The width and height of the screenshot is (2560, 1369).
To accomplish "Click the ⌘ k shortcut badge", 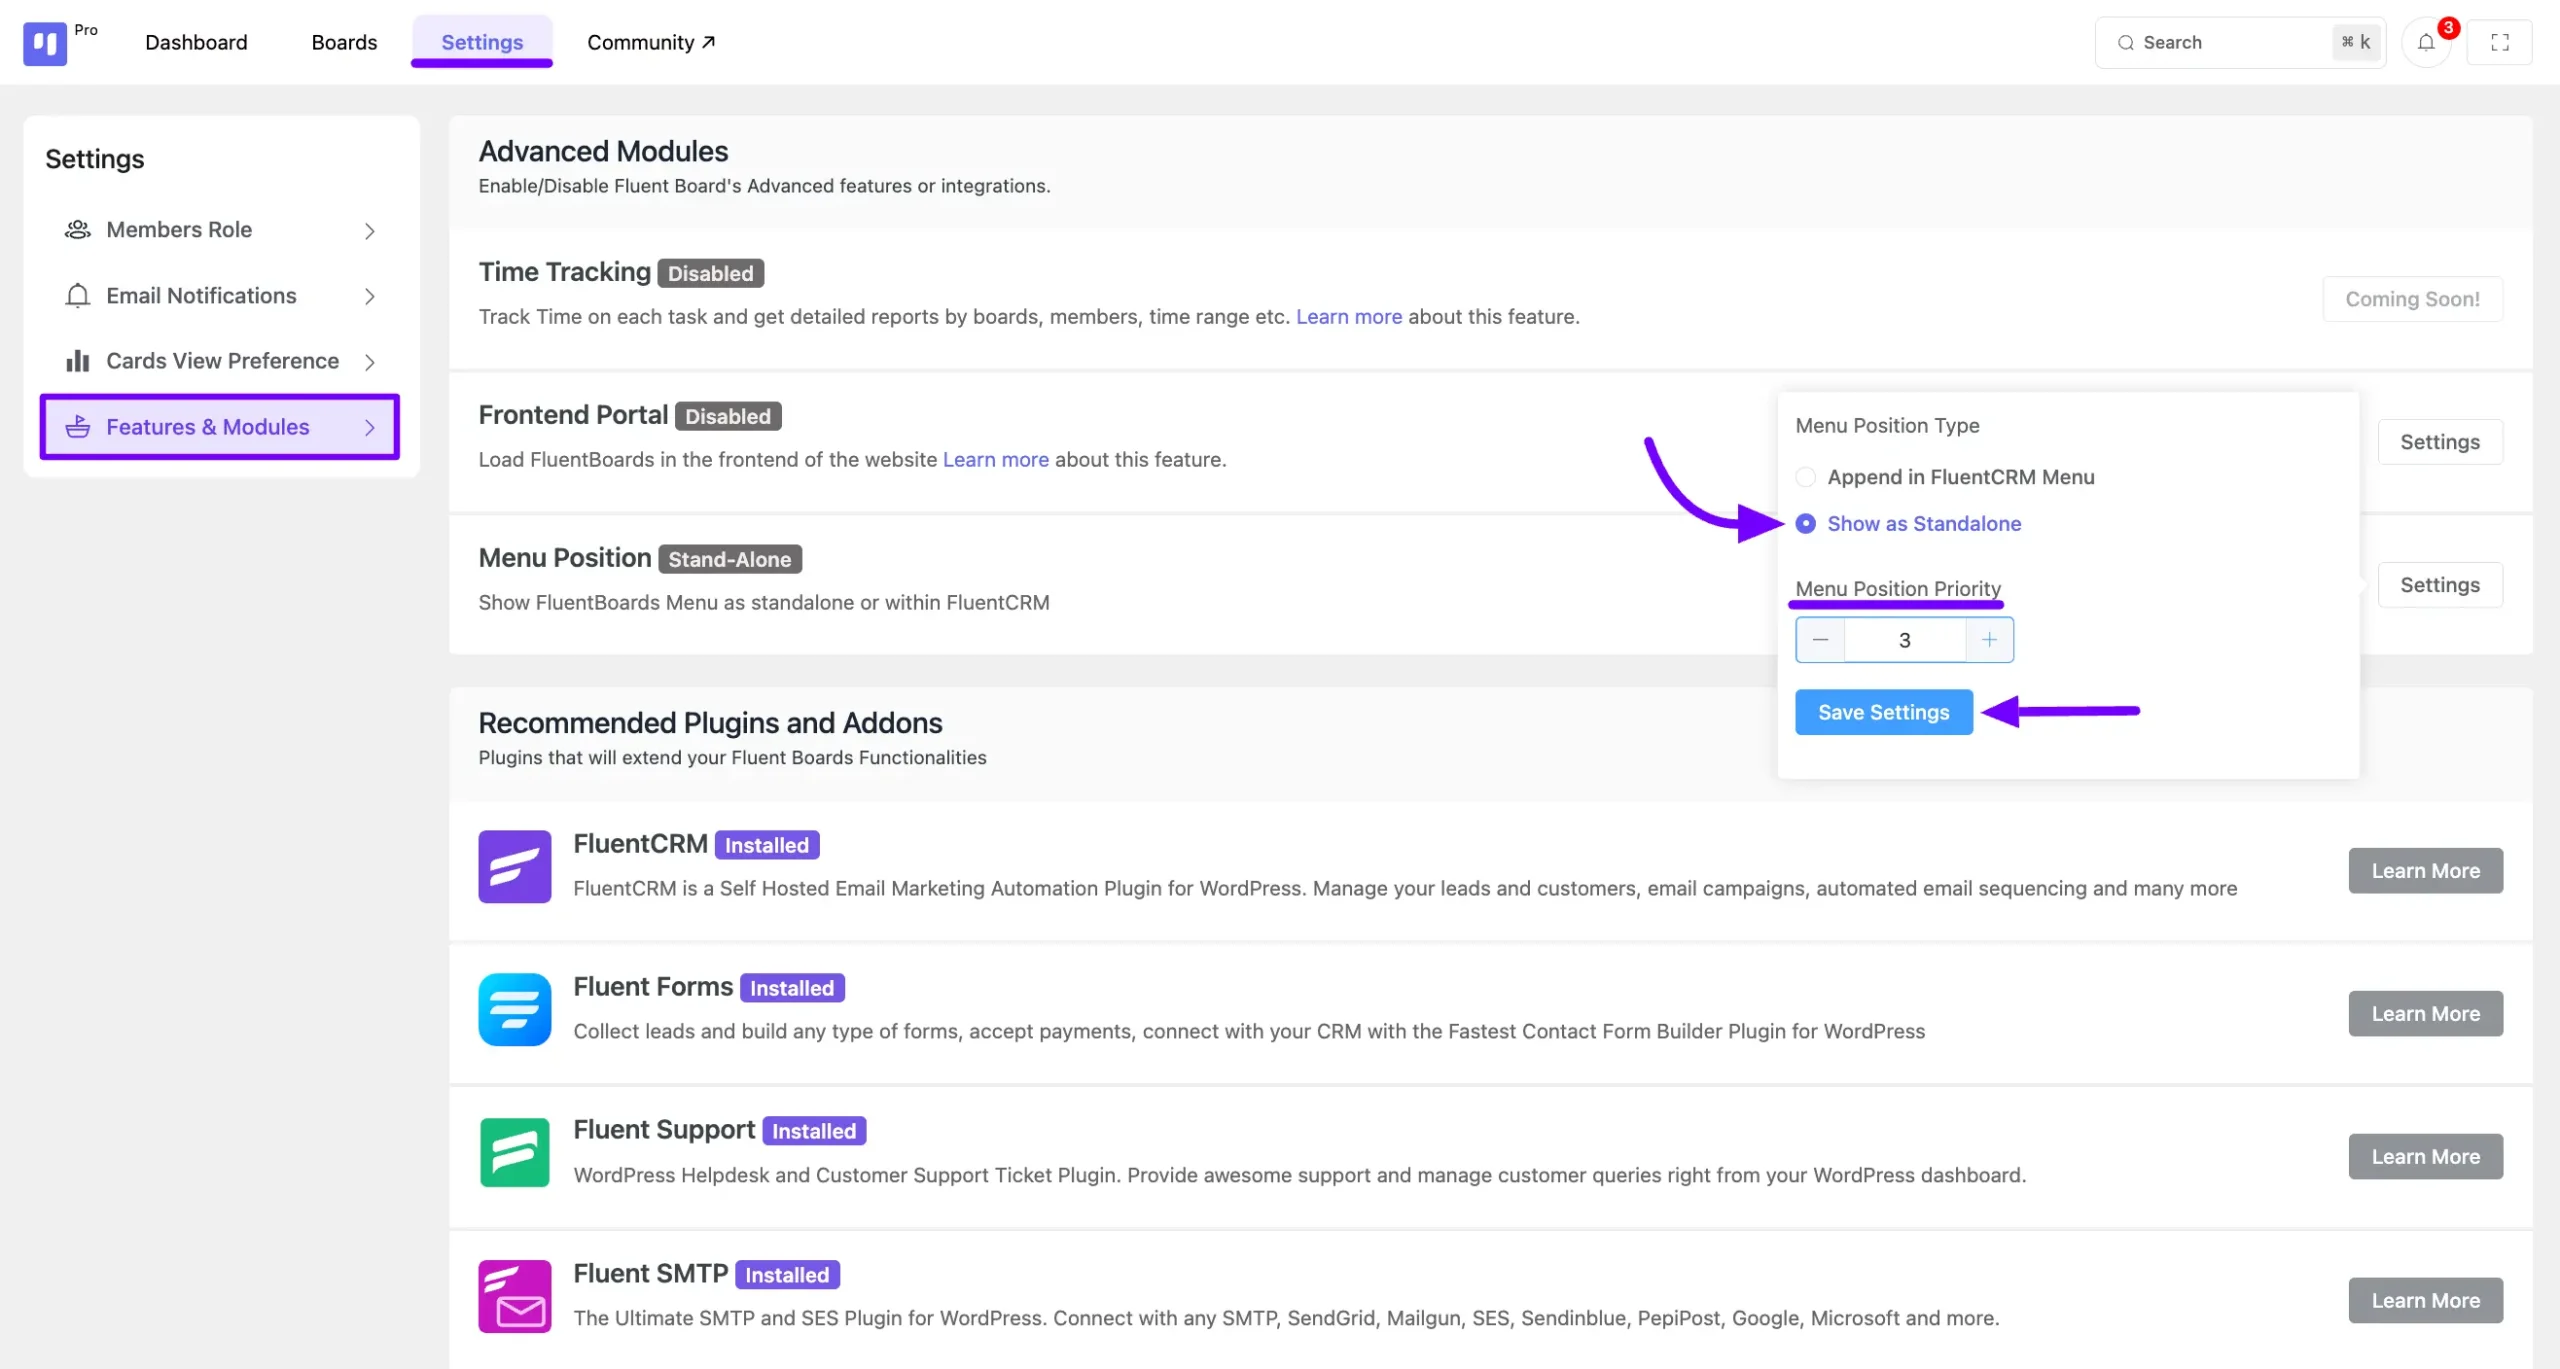I will coord(2356,42).
